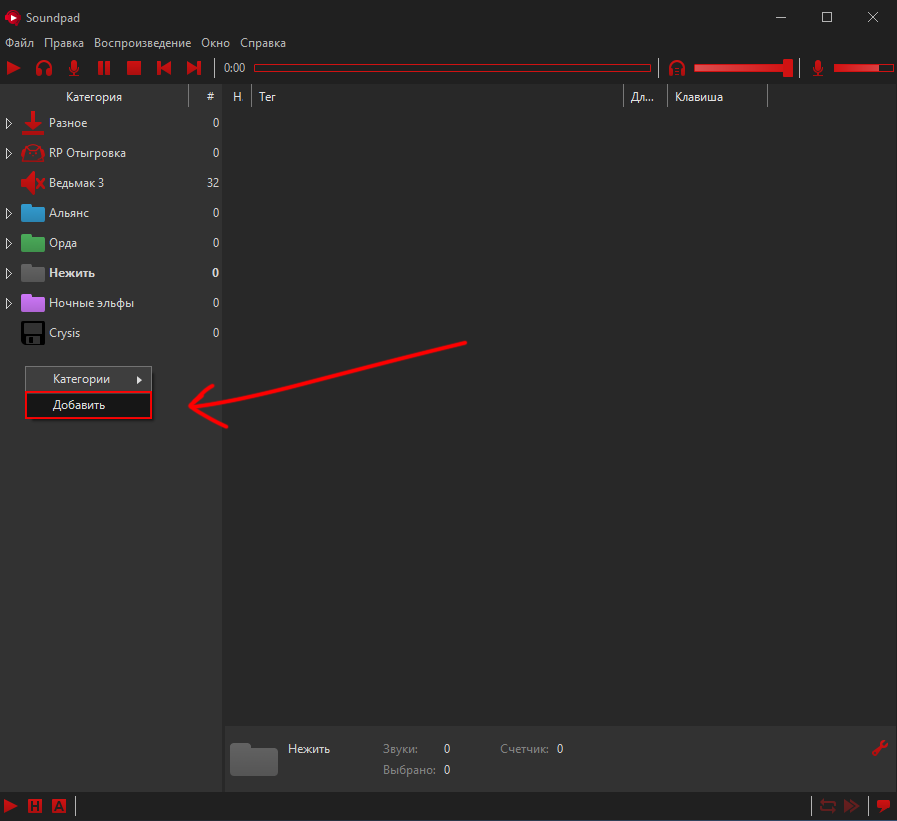
Task: Select the Разное category row
Action: pos(111,123)
